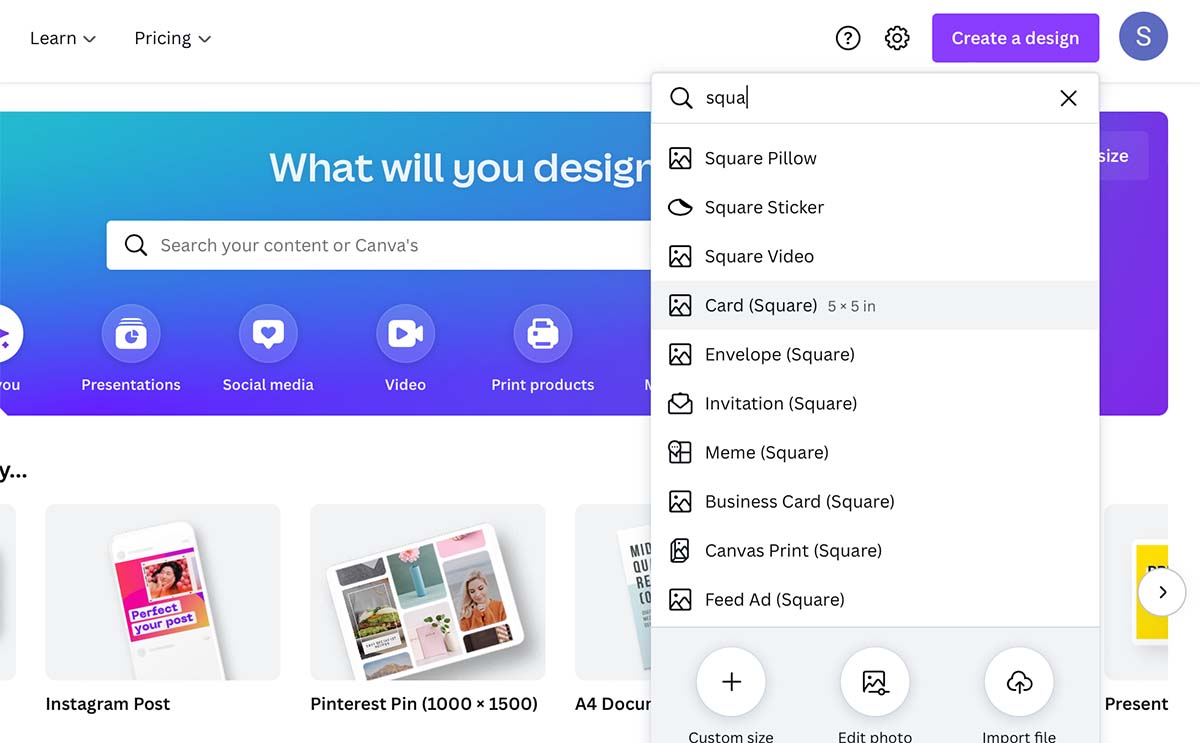
Task: Open the Pinterest Pin thumbnail
Action: (x=427, y=592)
